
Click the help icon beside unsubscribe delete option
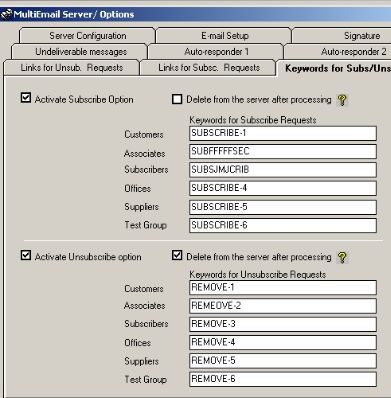342,257
